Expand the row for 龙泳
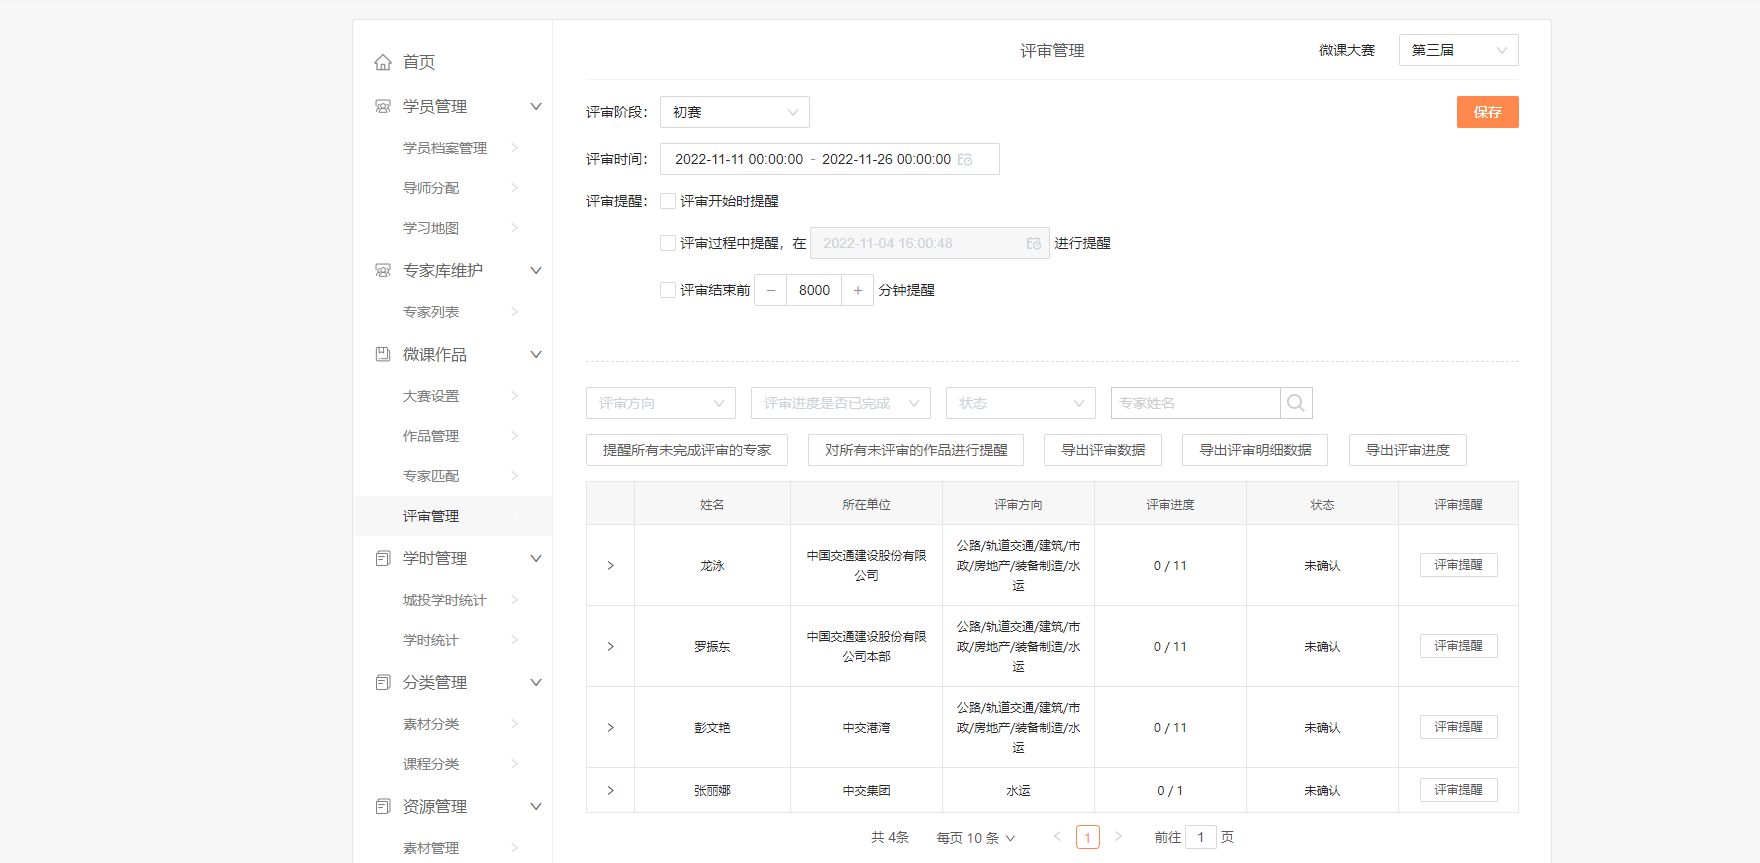The image size is (1760, 863). coord(610,566)
